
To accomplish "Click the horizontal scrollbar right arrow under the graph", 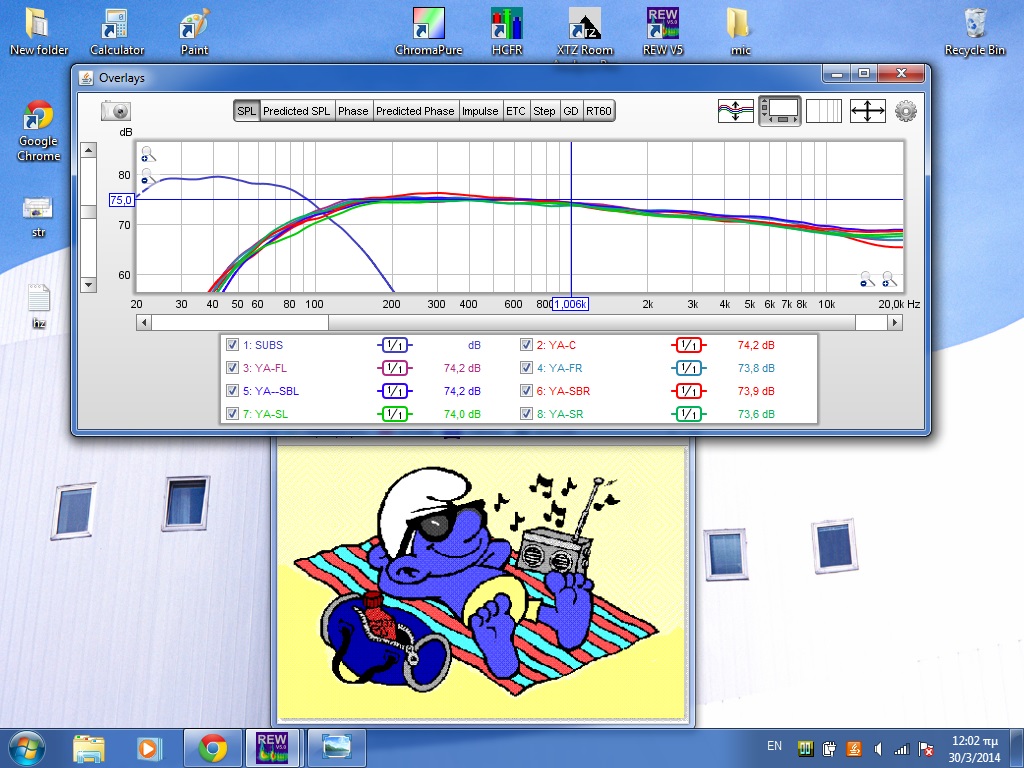I will [x=895, y=323].
